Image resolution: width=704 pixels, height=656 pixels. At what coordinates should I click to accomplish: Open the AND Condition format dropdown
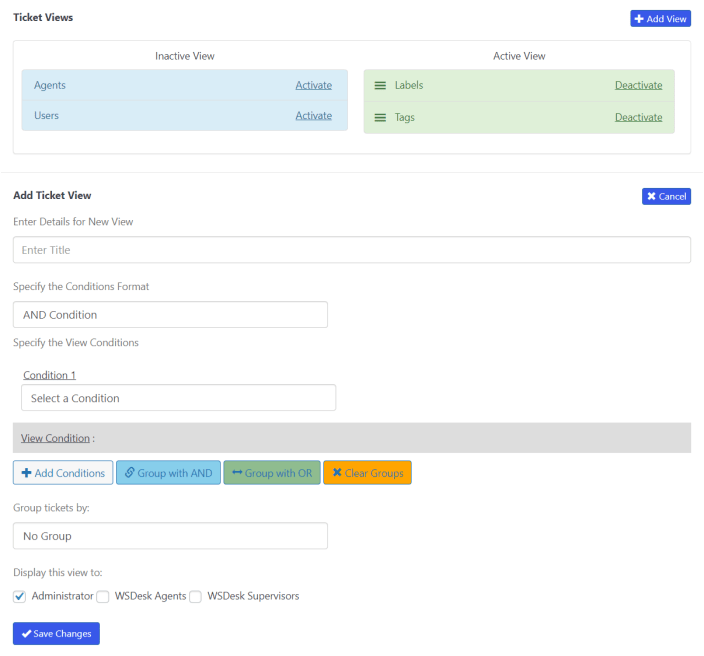coord(170,315)
